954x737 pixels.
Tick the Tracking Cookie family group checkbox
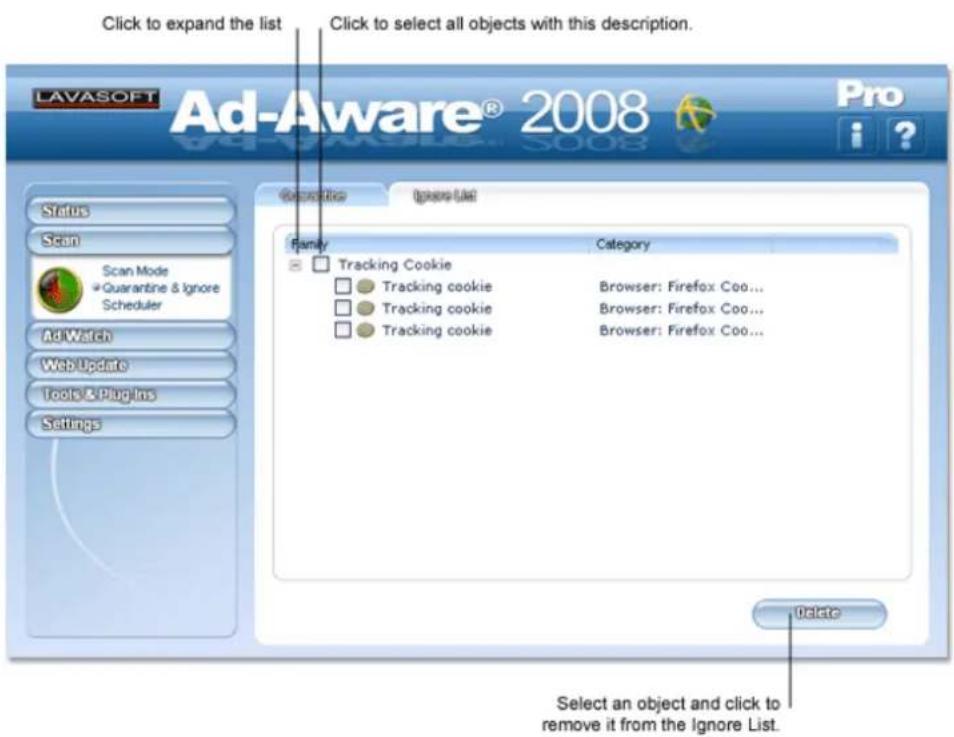[321, 264]
